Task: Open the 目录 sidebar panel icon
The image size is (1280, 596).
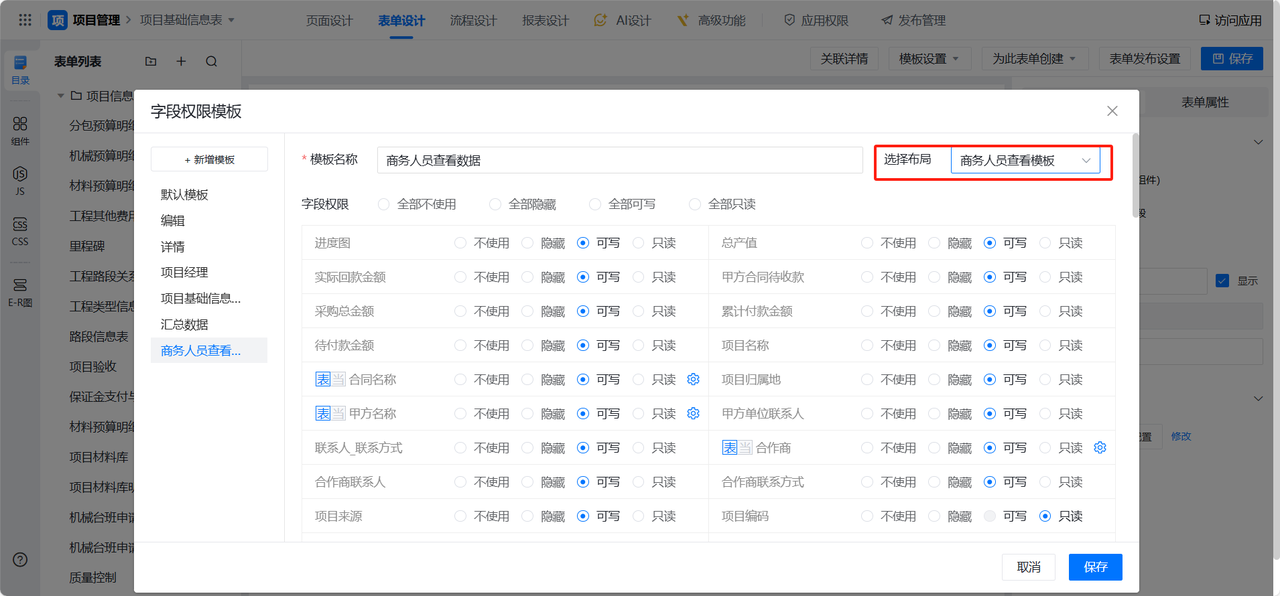Action: click(20, 69)
